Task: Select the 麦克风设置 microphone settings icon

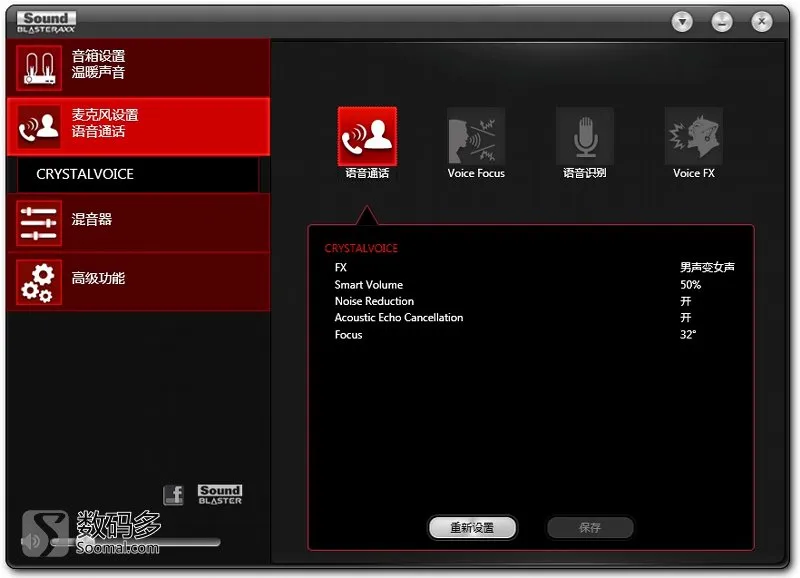Action: point(39,127)
